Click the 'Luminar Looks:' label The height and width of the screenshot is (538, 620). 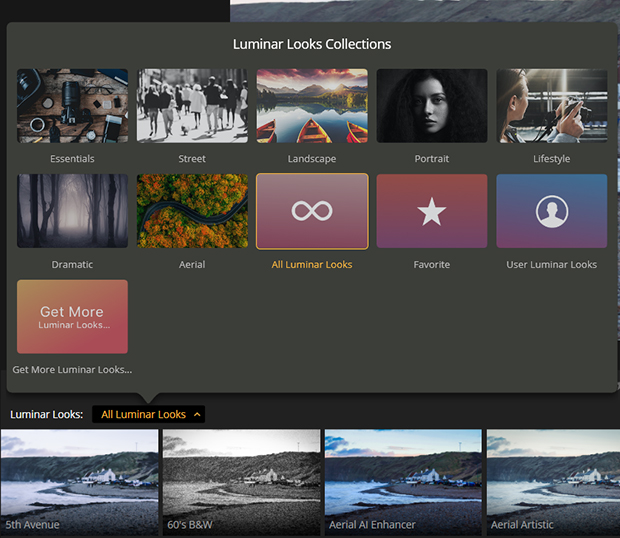(x=47, y=414)
